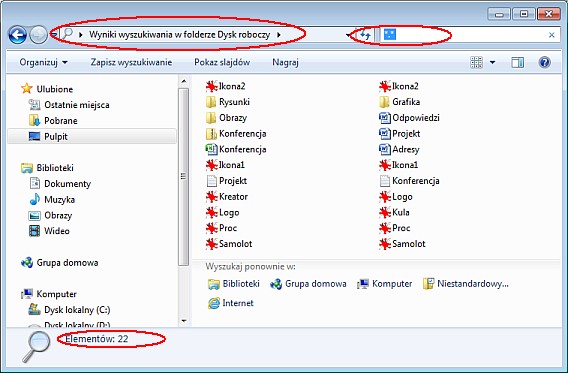Open the Pobrane folder in sidebar
The image size is (568, 373).
[x=53, y=121]
